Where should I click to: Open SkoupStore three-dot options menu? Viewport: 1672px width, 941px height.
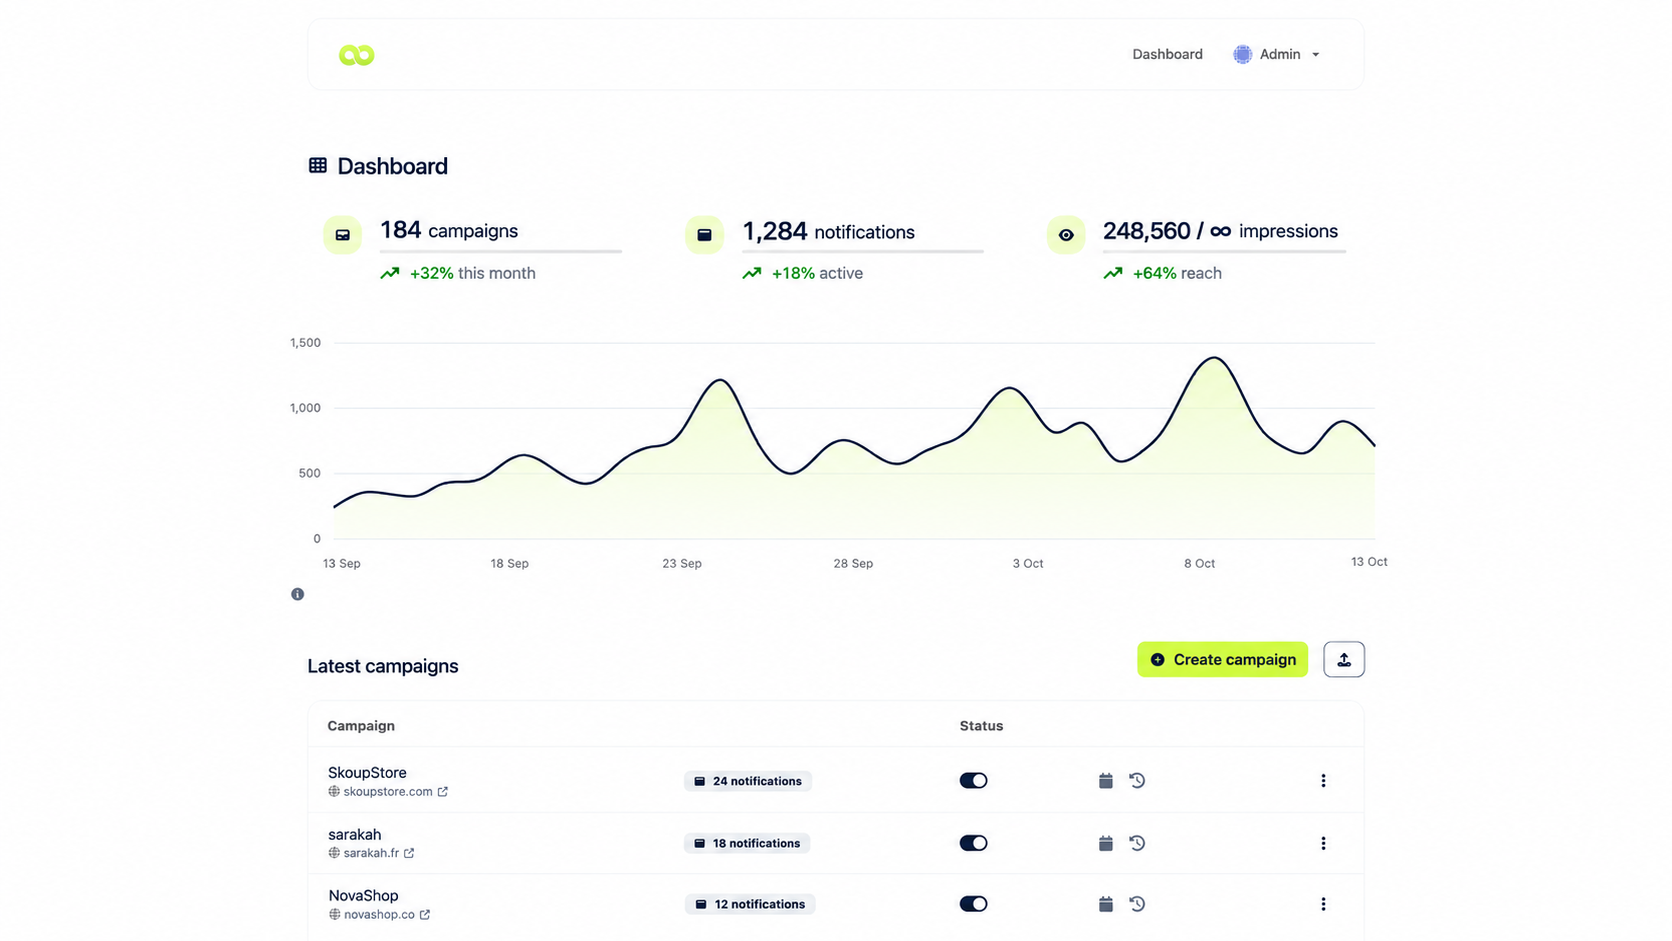pyautogui.click(x=1323, y=780)
